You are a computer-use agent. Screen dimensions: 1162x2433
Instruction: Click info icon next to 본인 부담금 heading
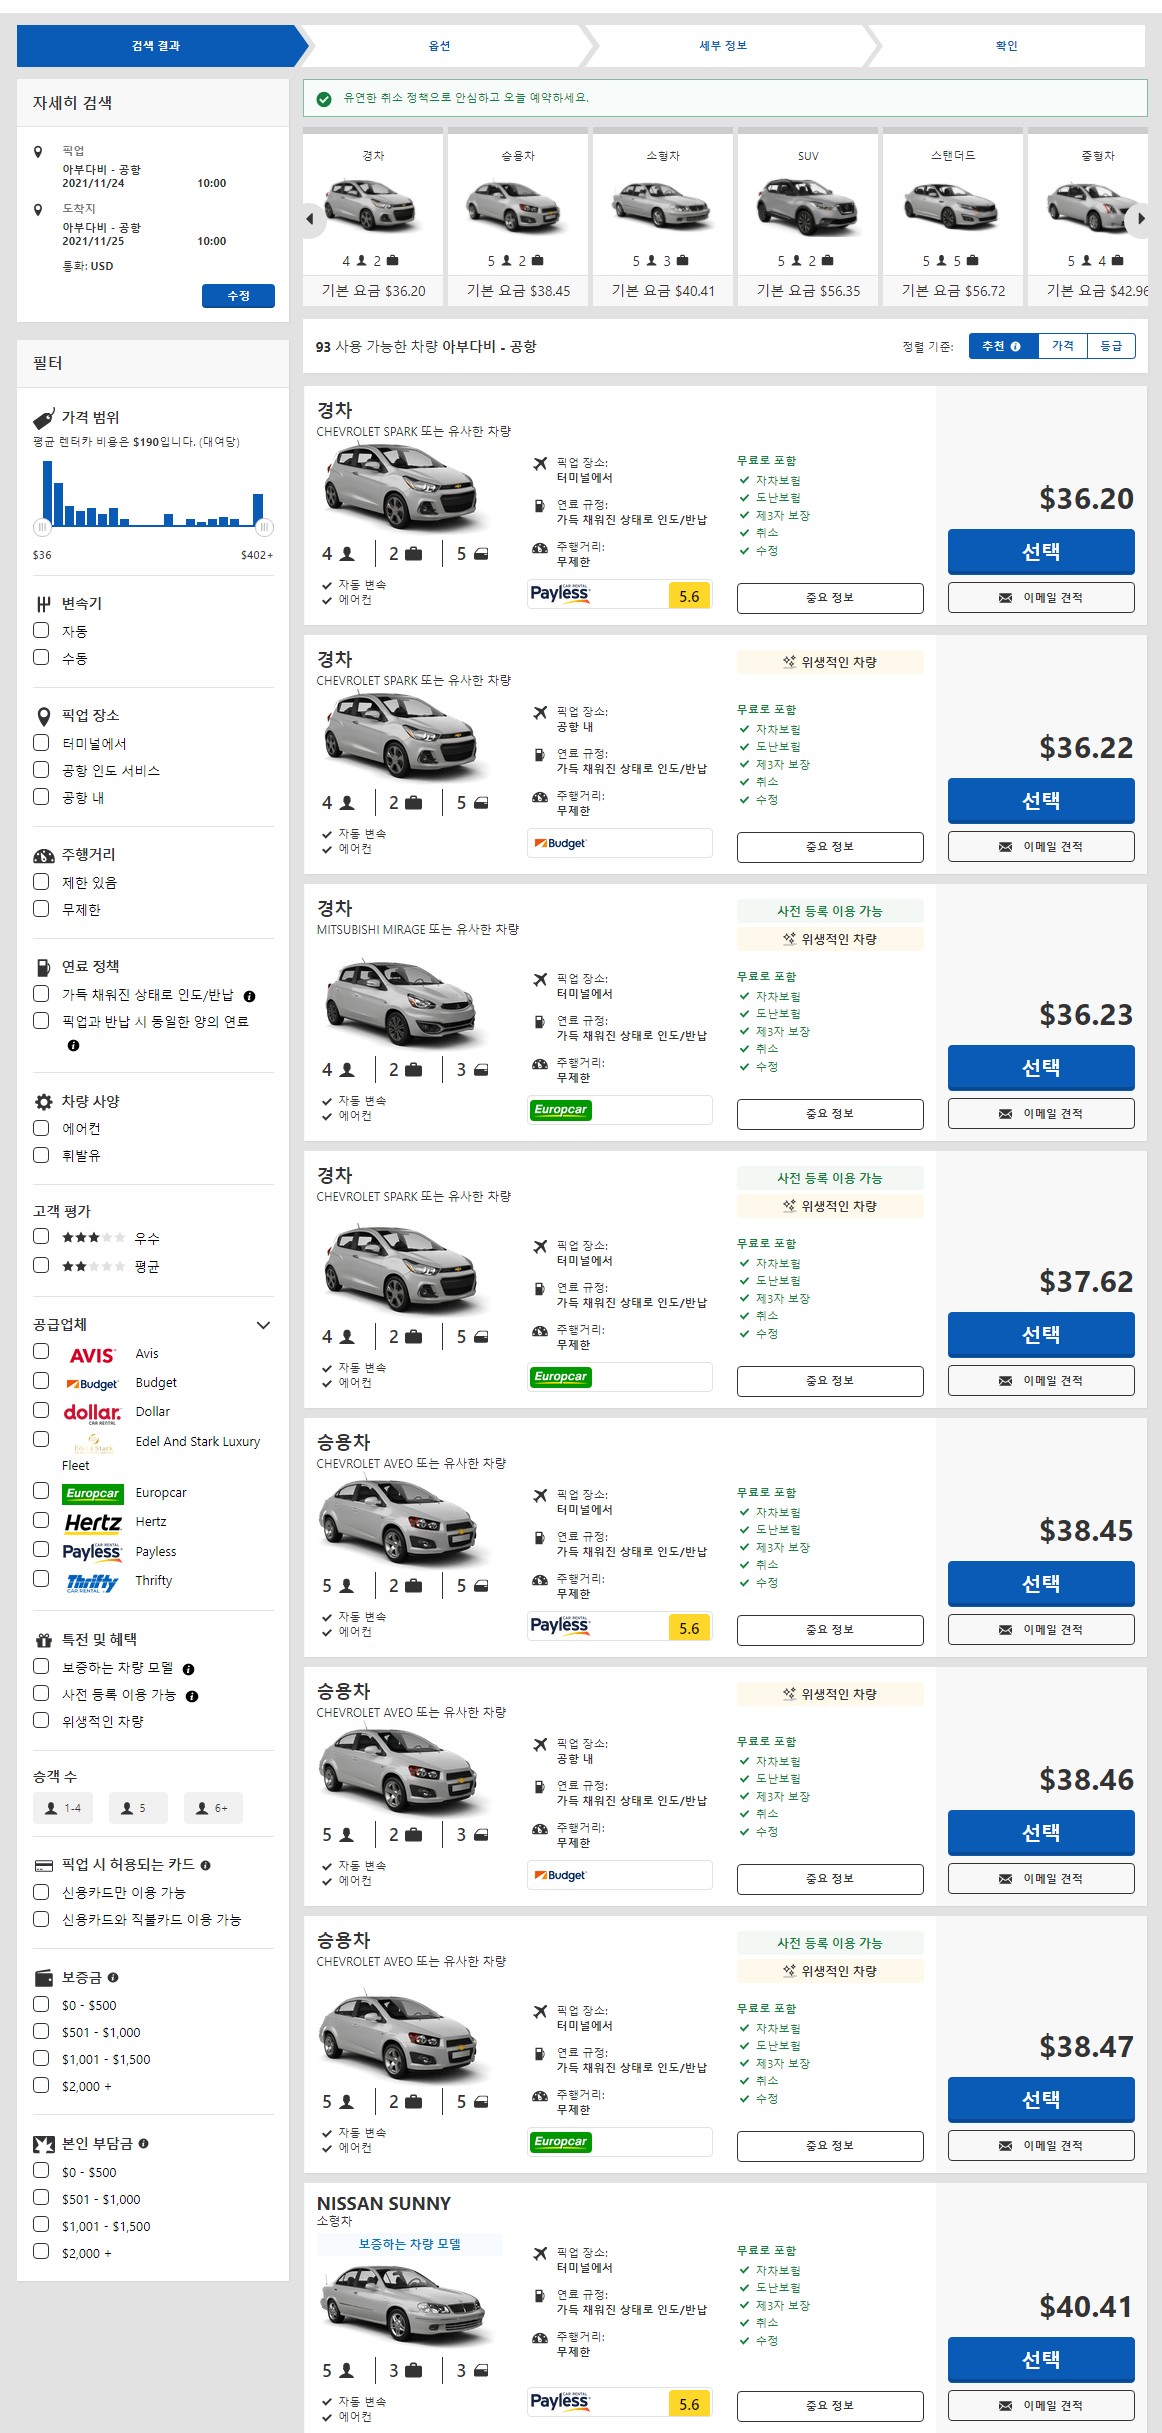coord(143,2143)
